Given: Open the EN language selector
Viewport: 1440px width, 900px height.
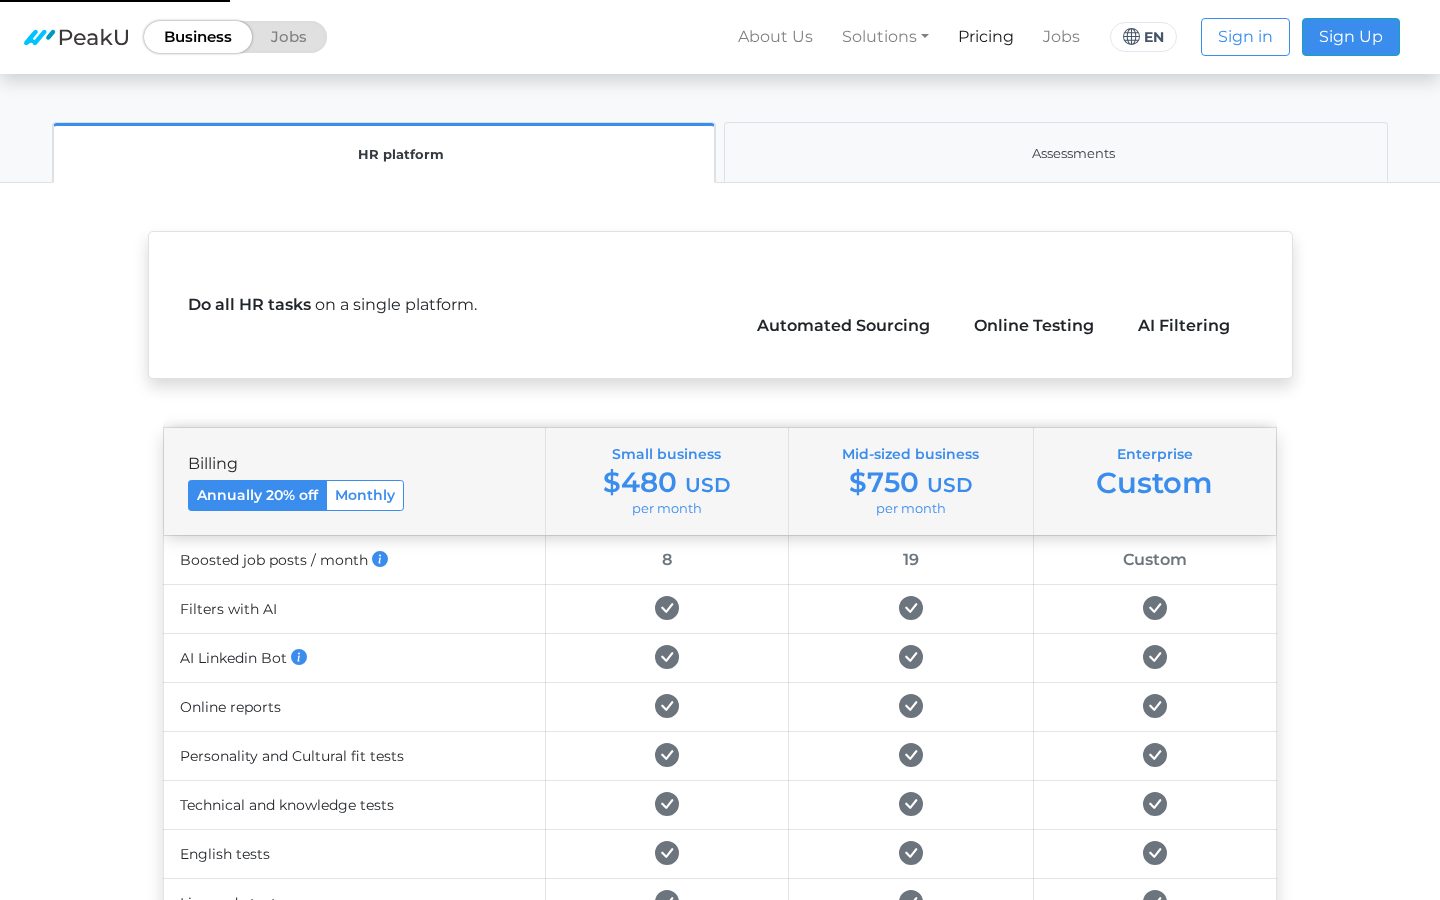Looking at the screenshot, I should pyautogui.click(x=1143, y=37).
